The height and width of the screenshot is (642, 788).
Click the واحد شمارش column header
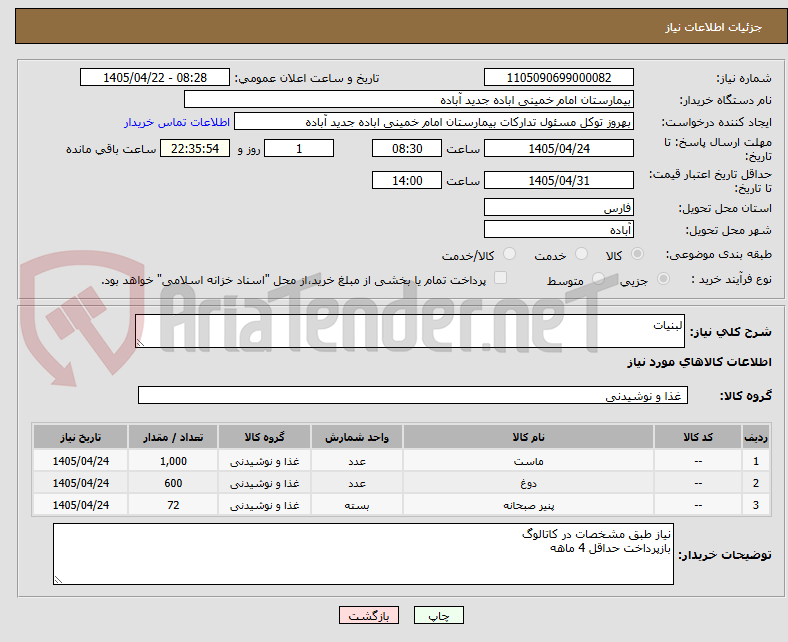[357, 437]
